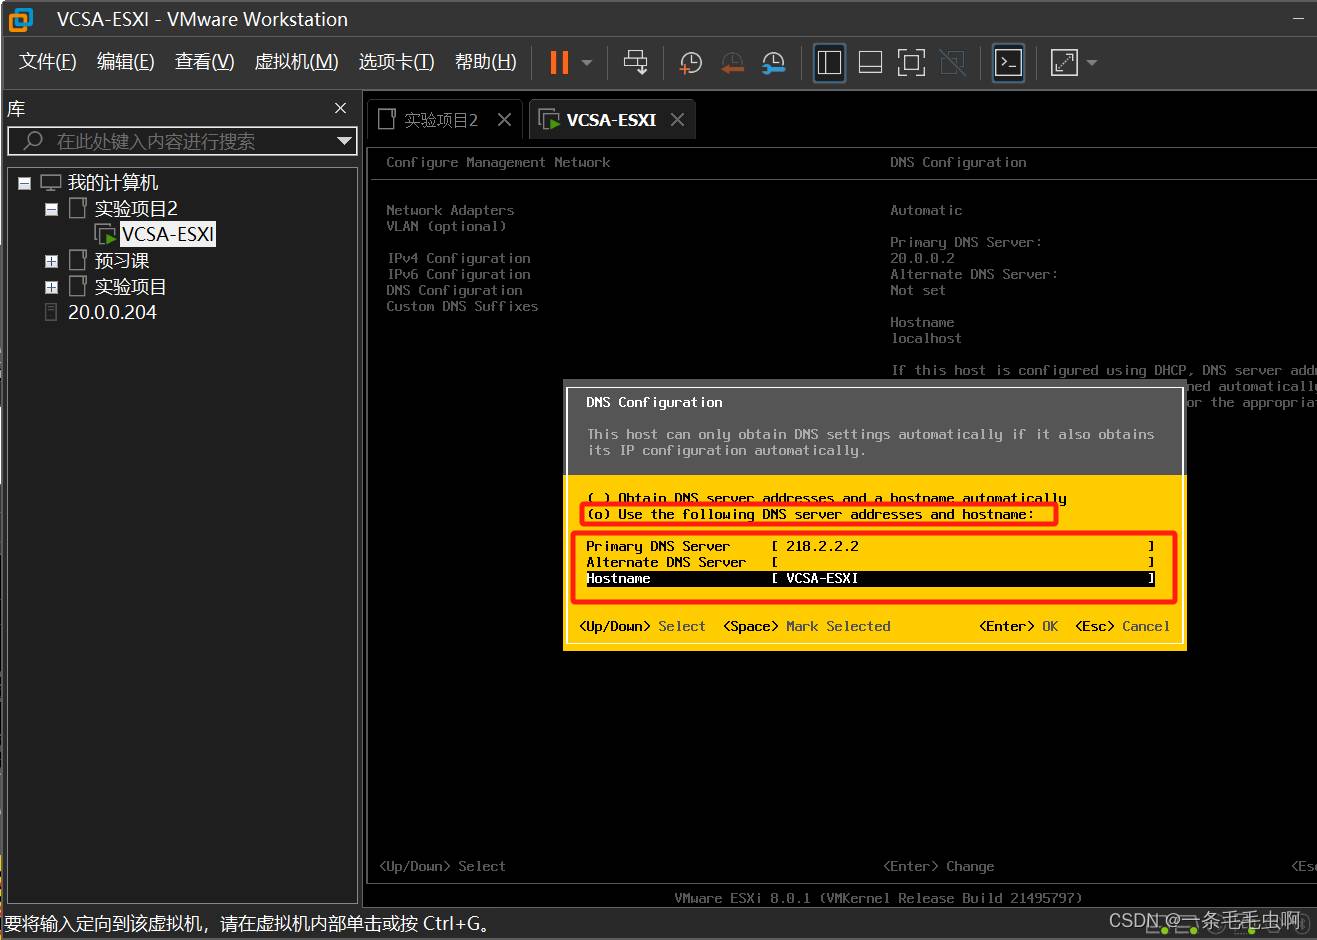
Task: Click the stretch guest display icon
Action: click(x=1064, y=63)
